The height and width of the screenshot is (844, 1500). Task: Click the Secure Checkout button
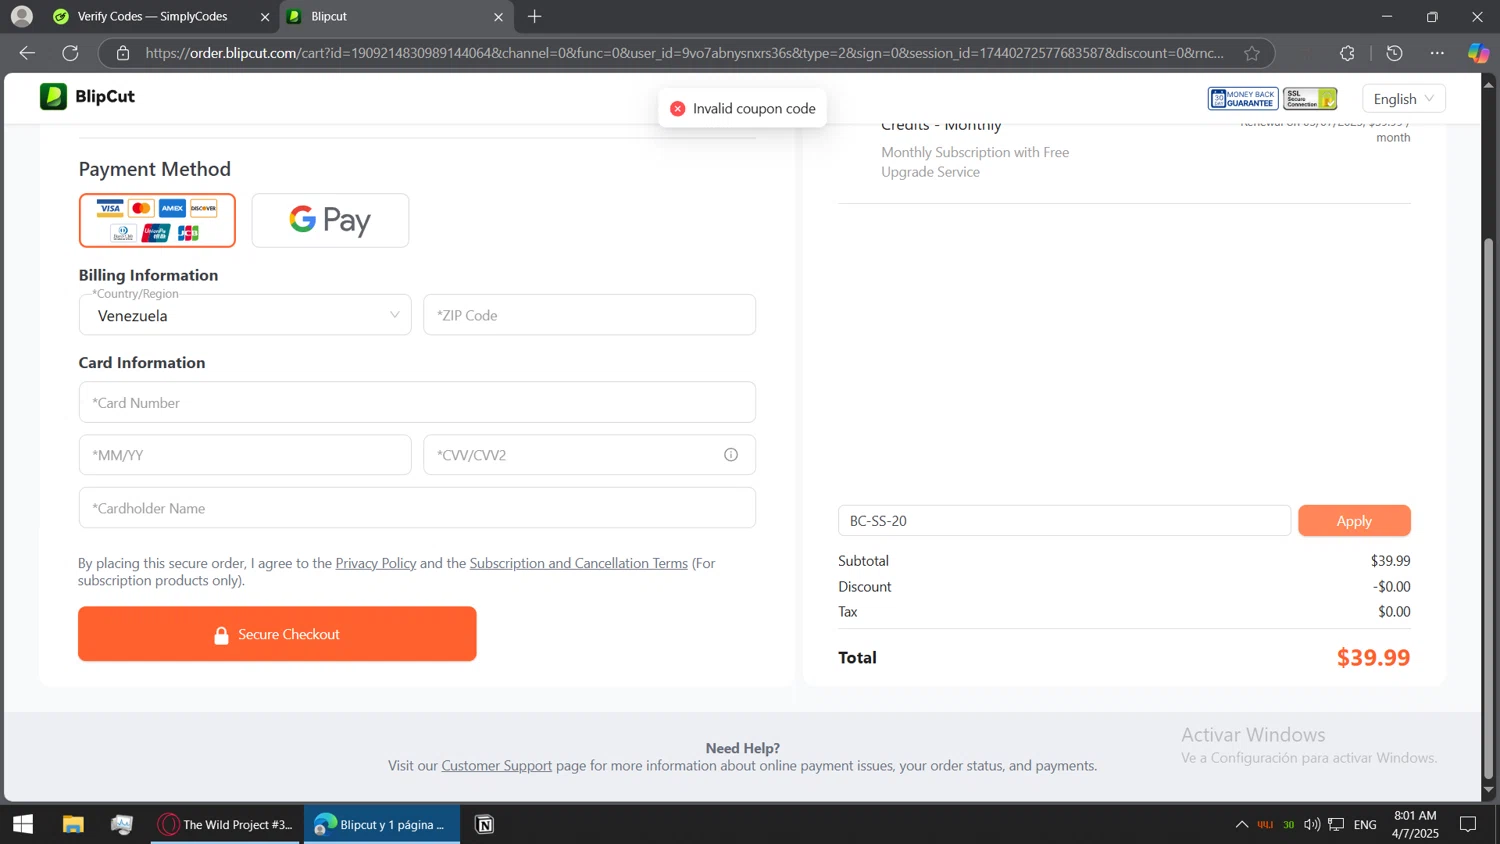coord(277,634)
